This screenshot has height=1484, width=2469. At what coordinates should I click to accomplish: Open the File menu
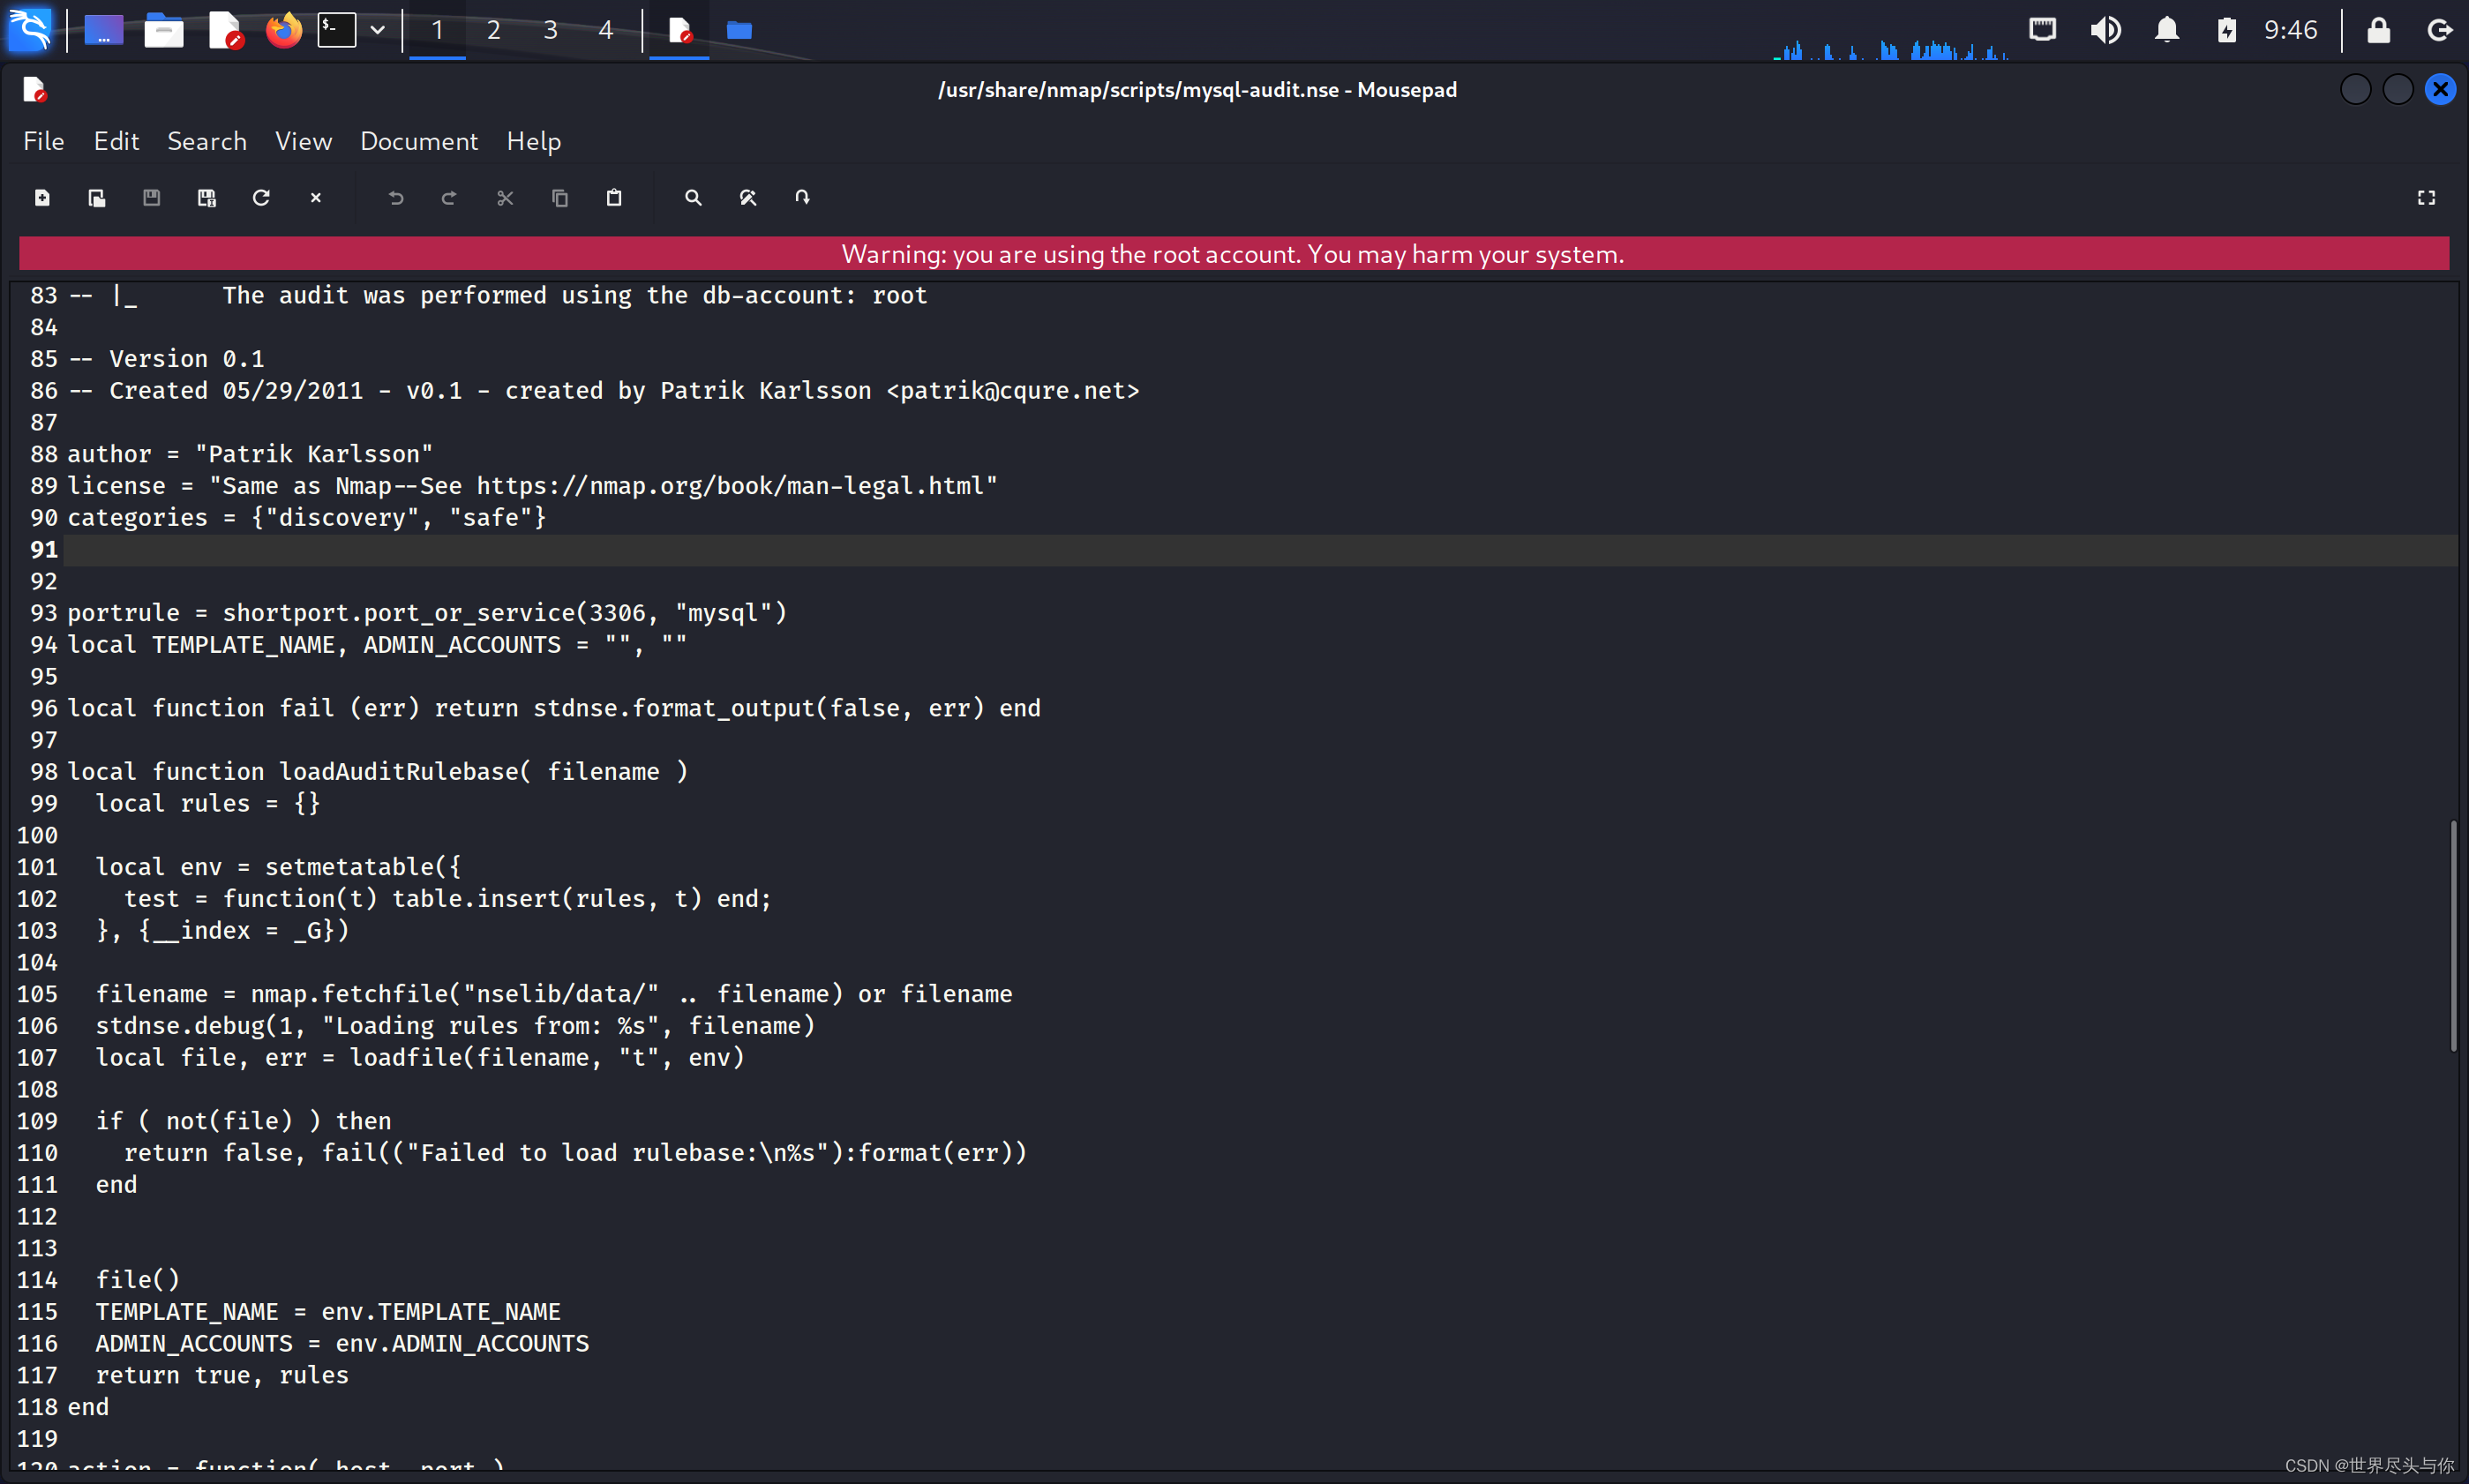(44, 141)
